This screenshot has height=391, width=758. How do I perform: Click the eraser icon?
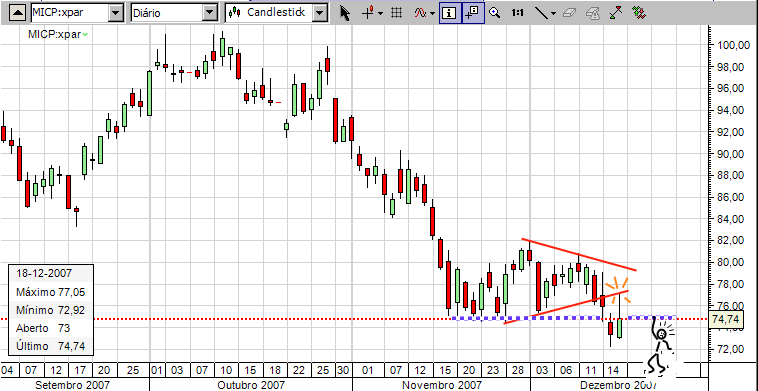click(x=568, y=13)
